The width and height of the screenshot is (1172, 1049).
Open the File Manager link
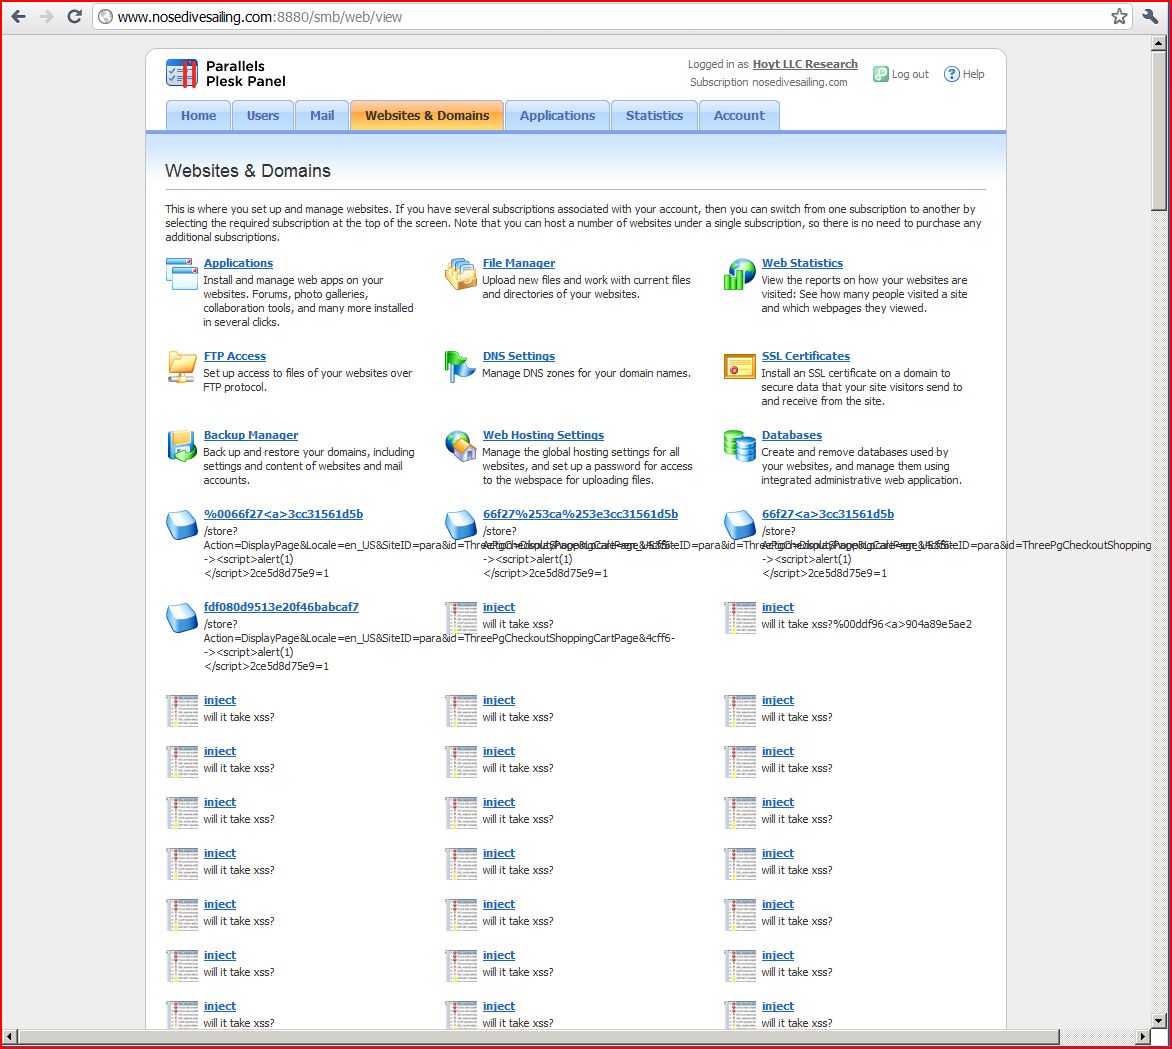pos(519,263)
